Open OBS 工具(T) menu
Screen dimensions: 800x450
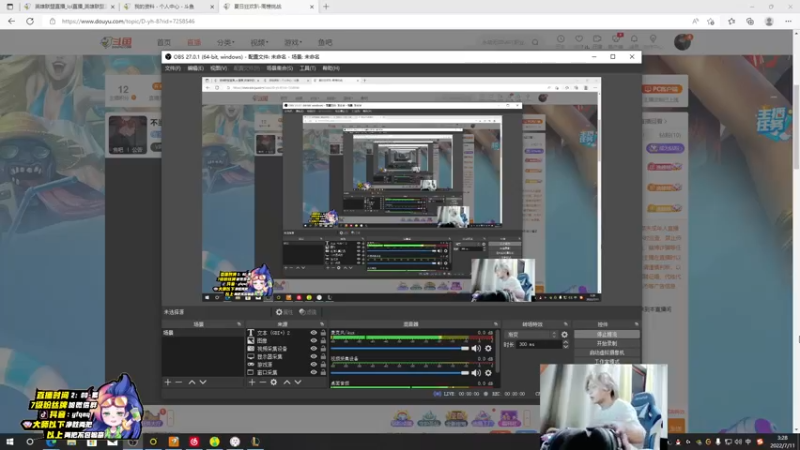click(x=307, y=68)
